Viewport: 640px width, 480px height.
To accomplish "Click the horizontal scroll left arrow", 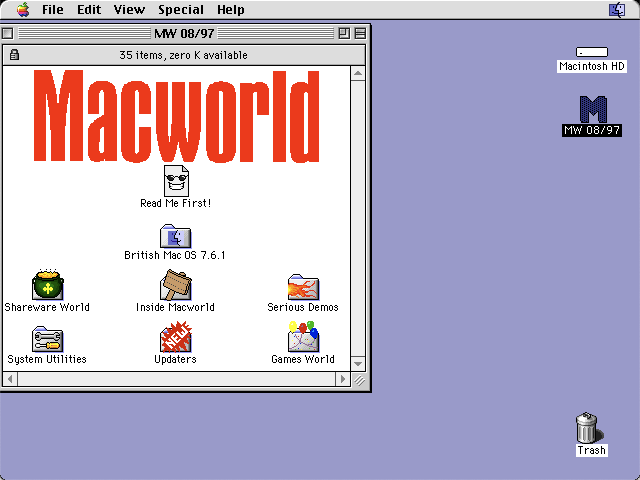I will coord(10,379).
